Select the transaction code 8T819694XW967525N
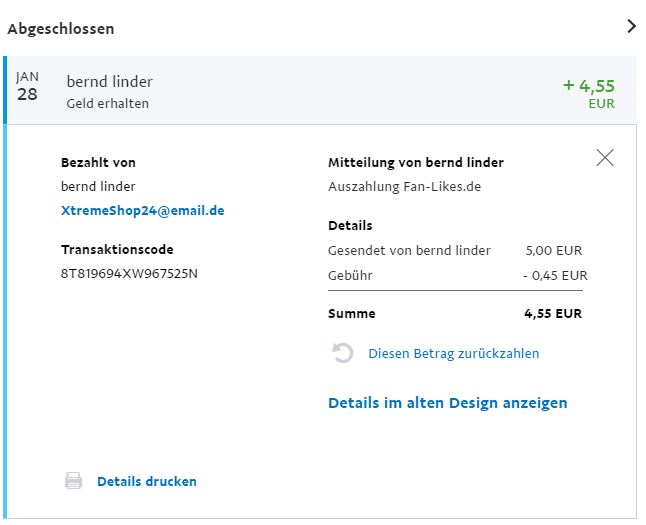 click(x=129, y=273)
